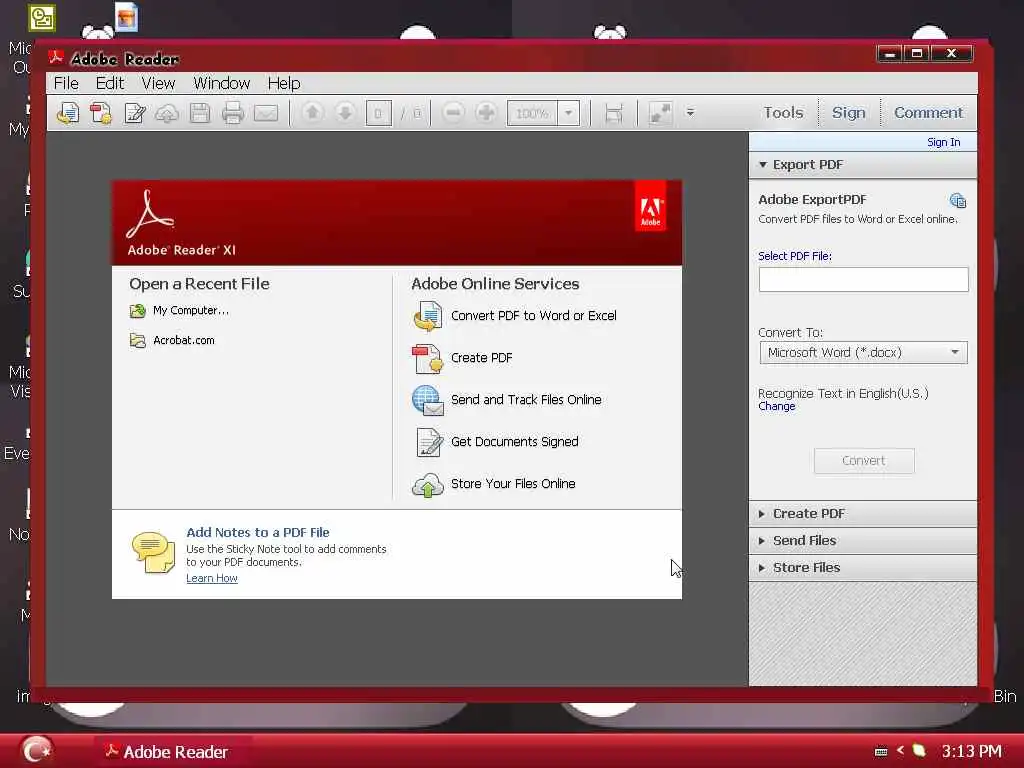Click the page number field in the toolbar
Image resolution: width=1024 pixels, height=768 pixels.
pyautogui.click(x=378, y=114)
